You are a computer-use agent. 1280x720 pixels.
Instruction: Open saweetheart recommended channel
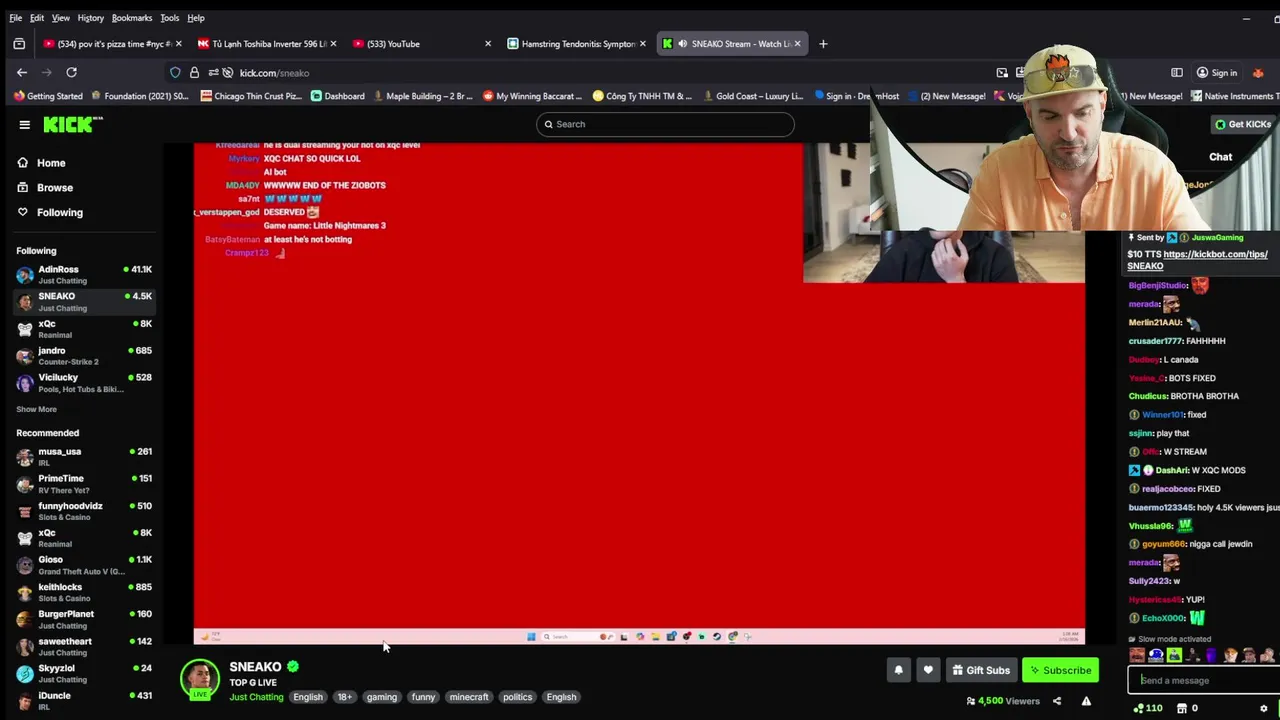[x=84, y=646]
